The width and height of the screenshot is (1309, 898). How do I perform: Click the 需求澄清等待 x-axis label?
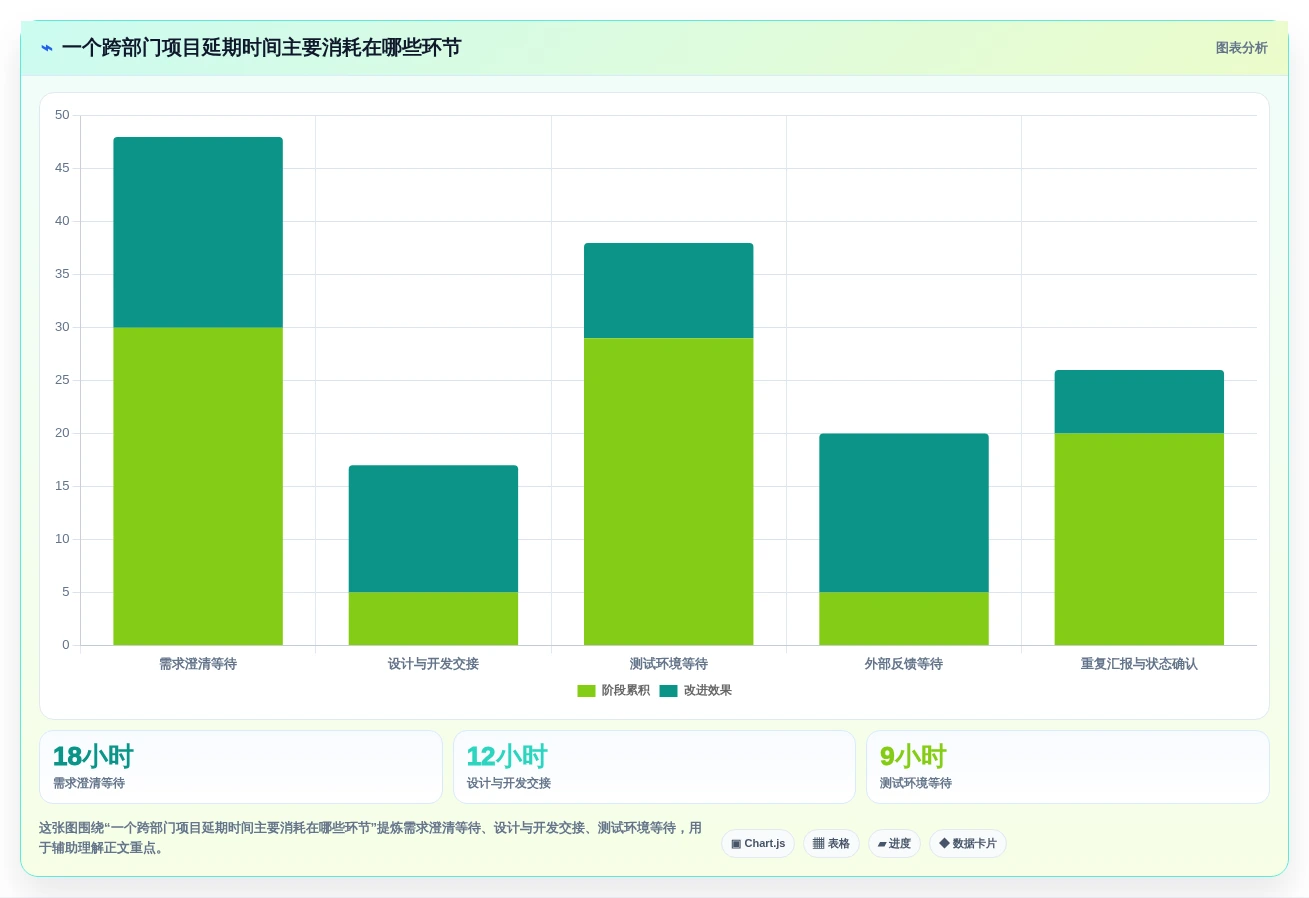pos(198,664)
